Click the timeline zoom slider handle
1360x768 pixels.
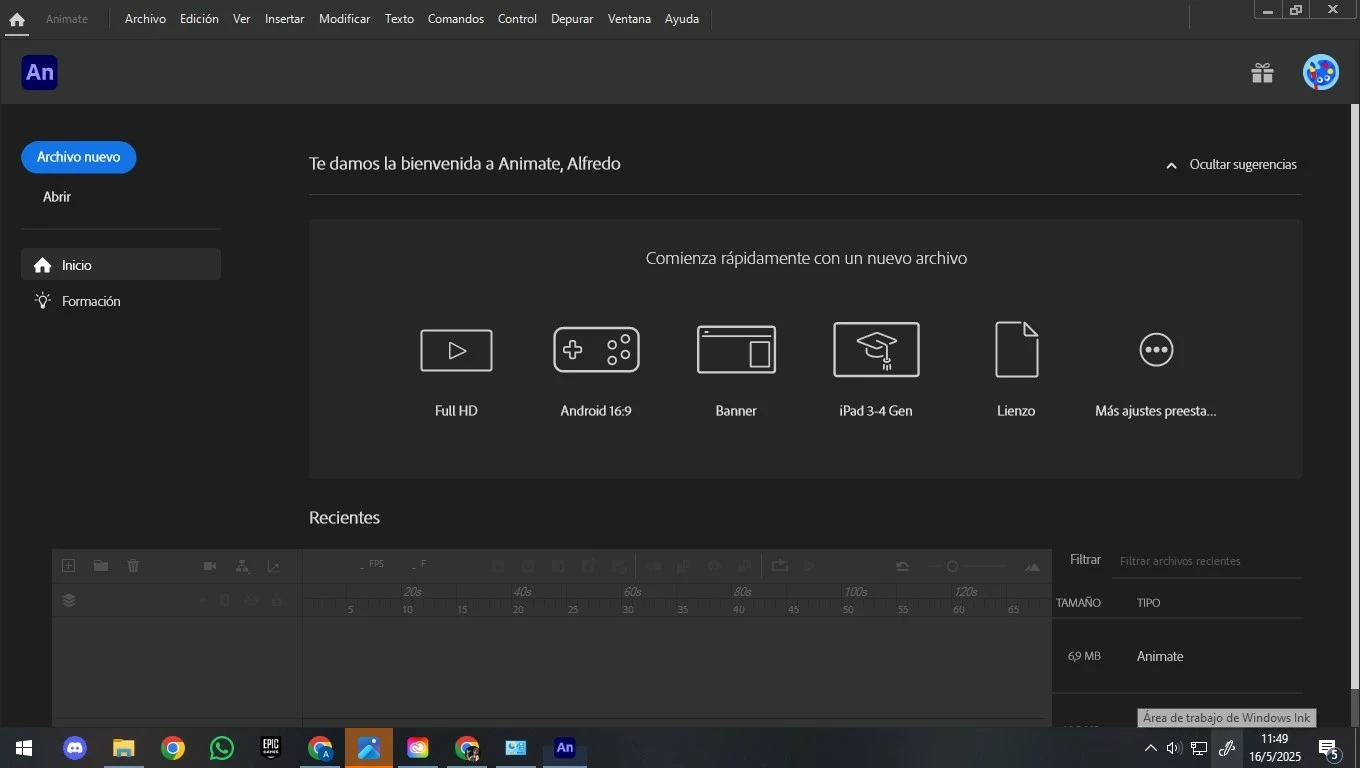[952, 567]
